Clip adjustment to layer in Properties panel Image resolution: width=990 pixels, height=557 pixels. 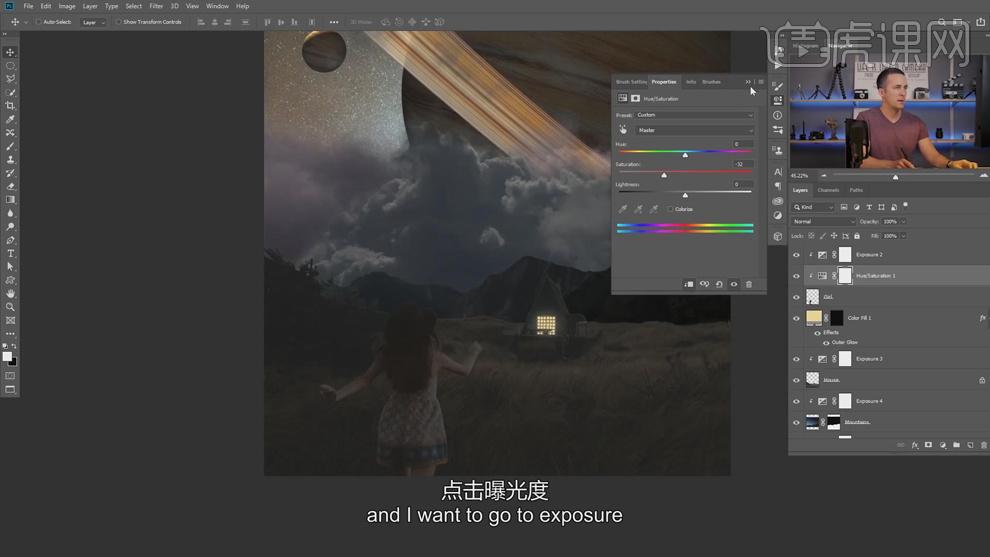pos(688,284)
